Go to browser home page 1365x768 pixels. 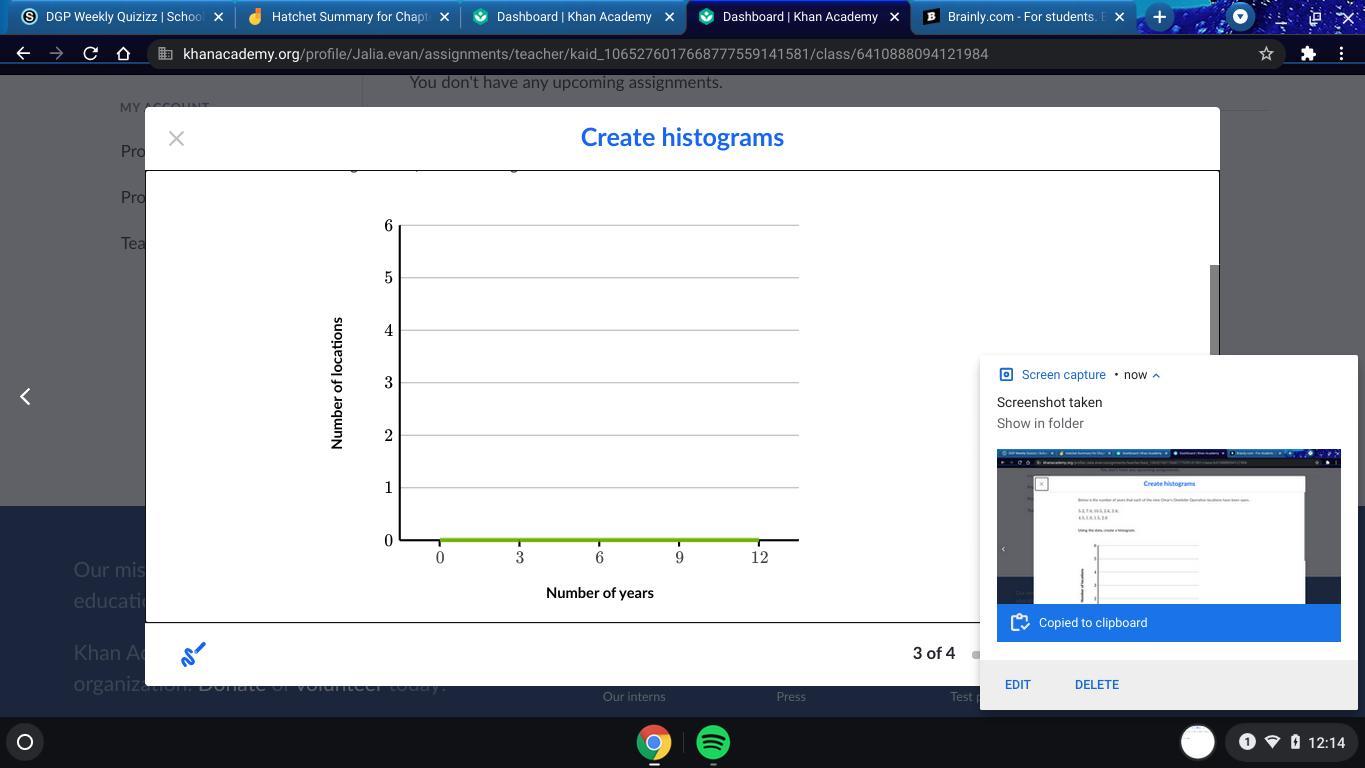(x=123, y=54)
